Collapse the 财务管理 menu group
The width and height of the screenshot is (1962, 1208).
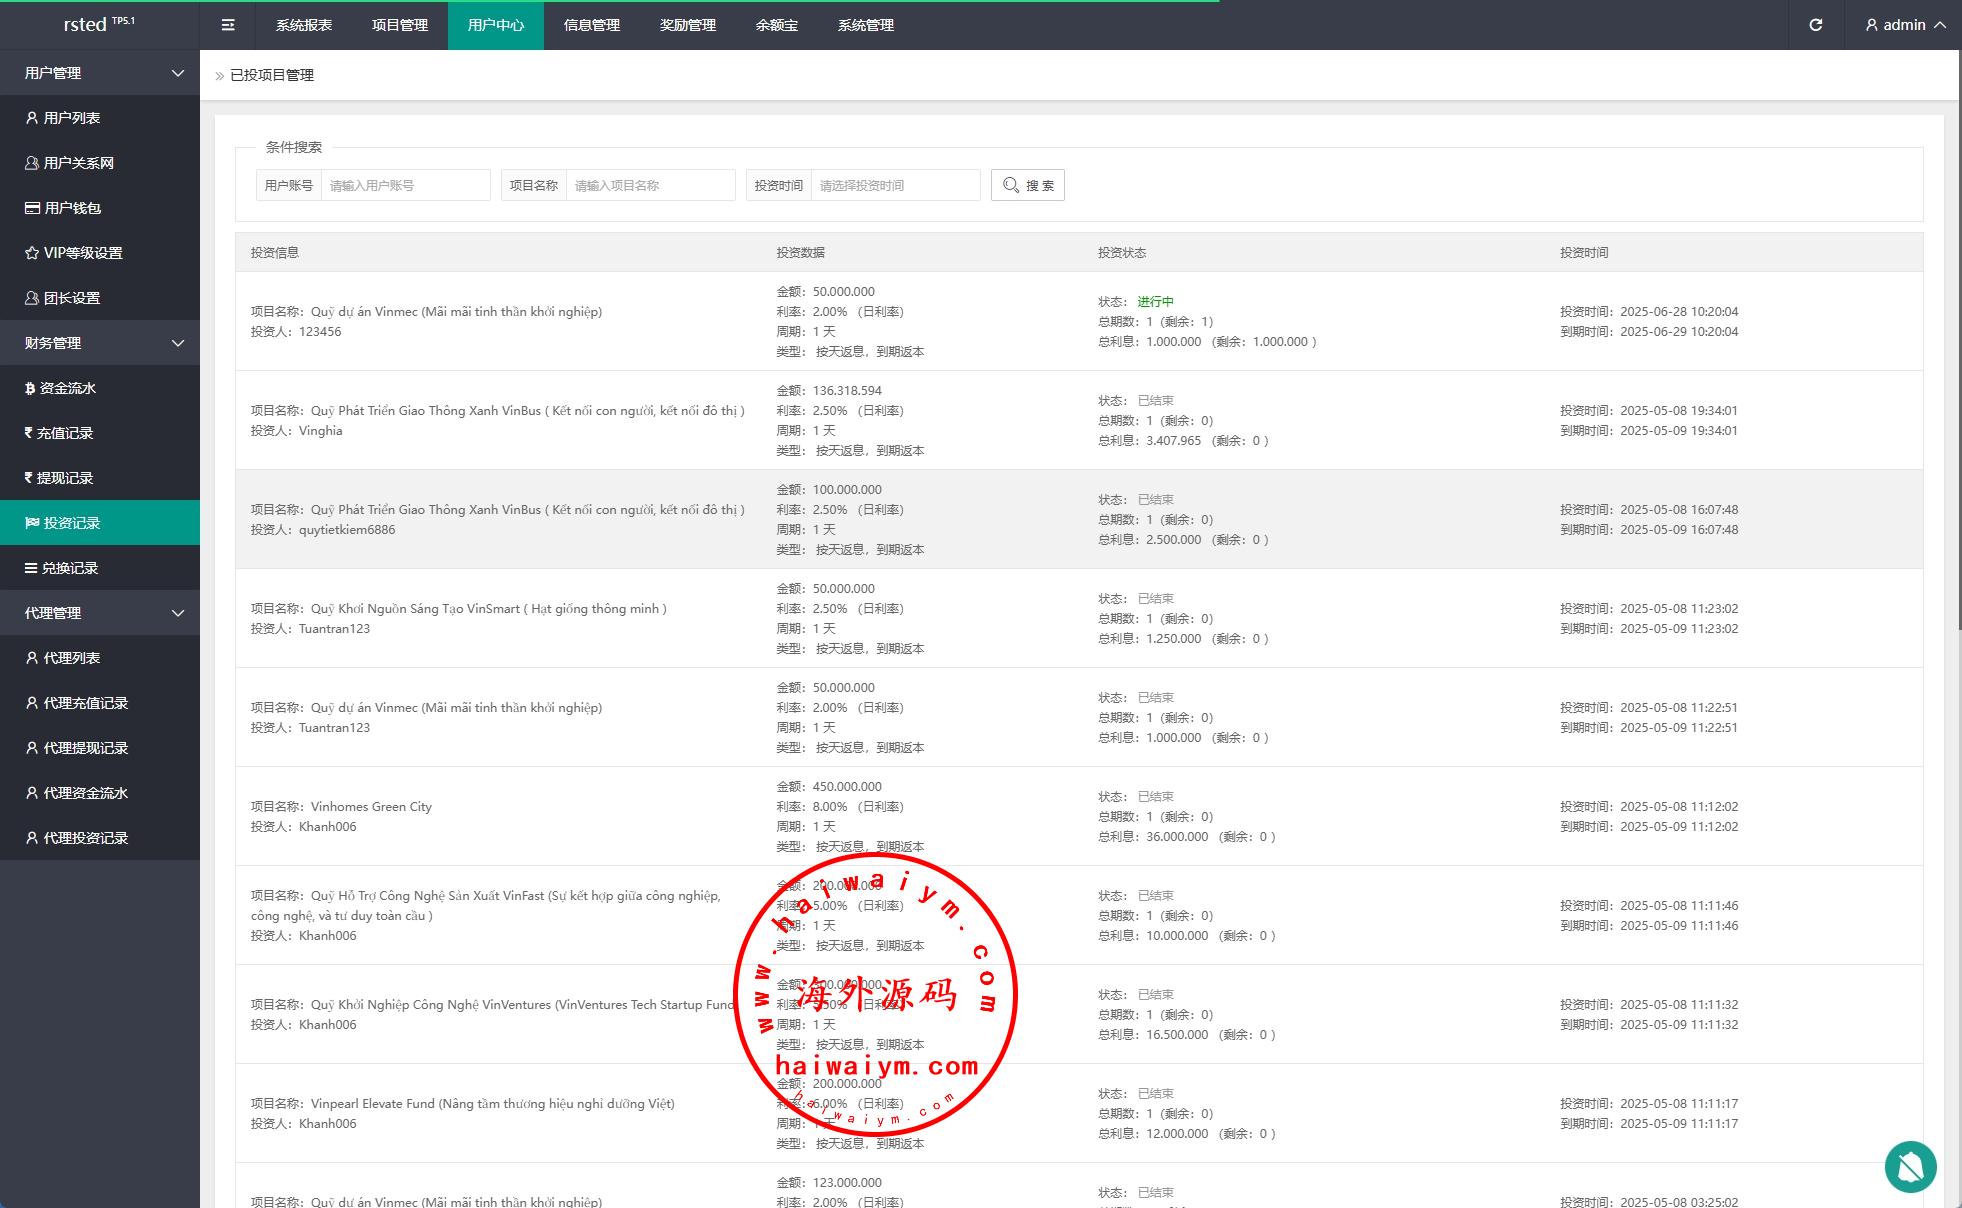[x=100, y=343]
